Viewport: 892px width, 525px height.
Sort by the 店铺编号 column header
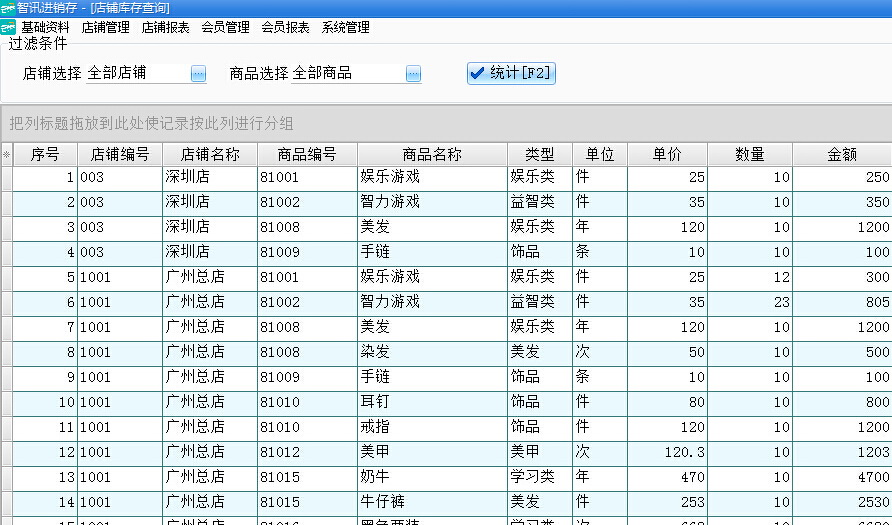click(x=120, y=154)
